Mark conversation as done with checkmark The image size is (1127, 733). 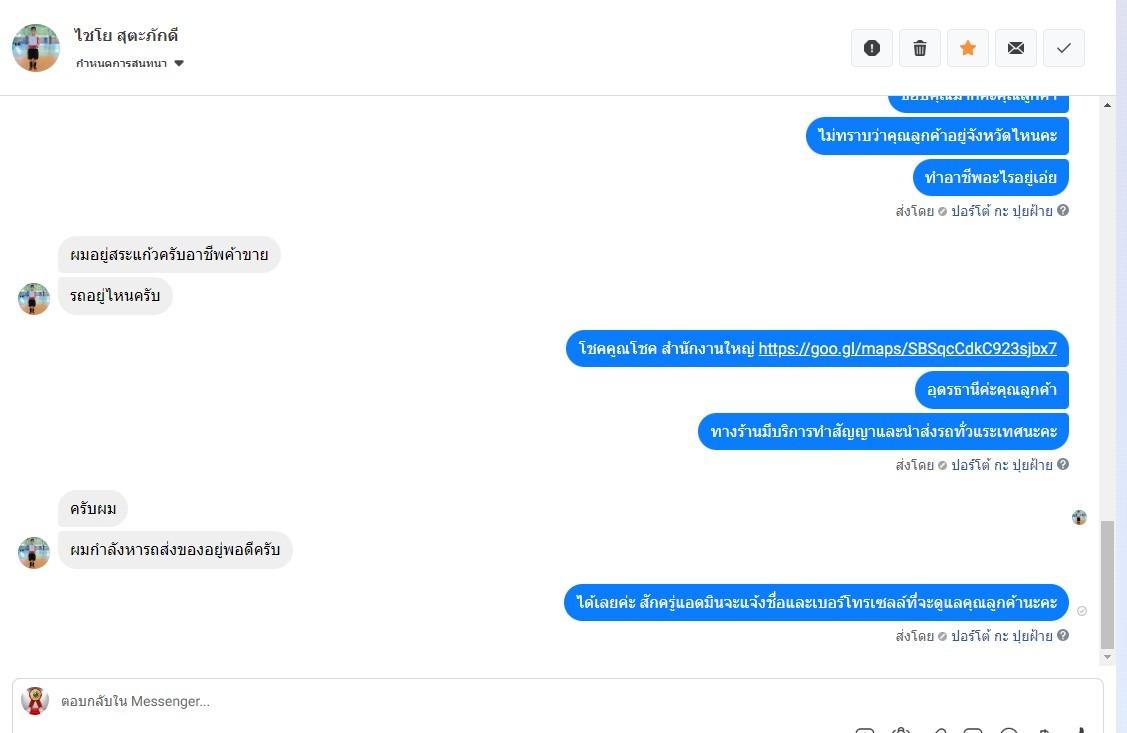(x=1064, y=48)
